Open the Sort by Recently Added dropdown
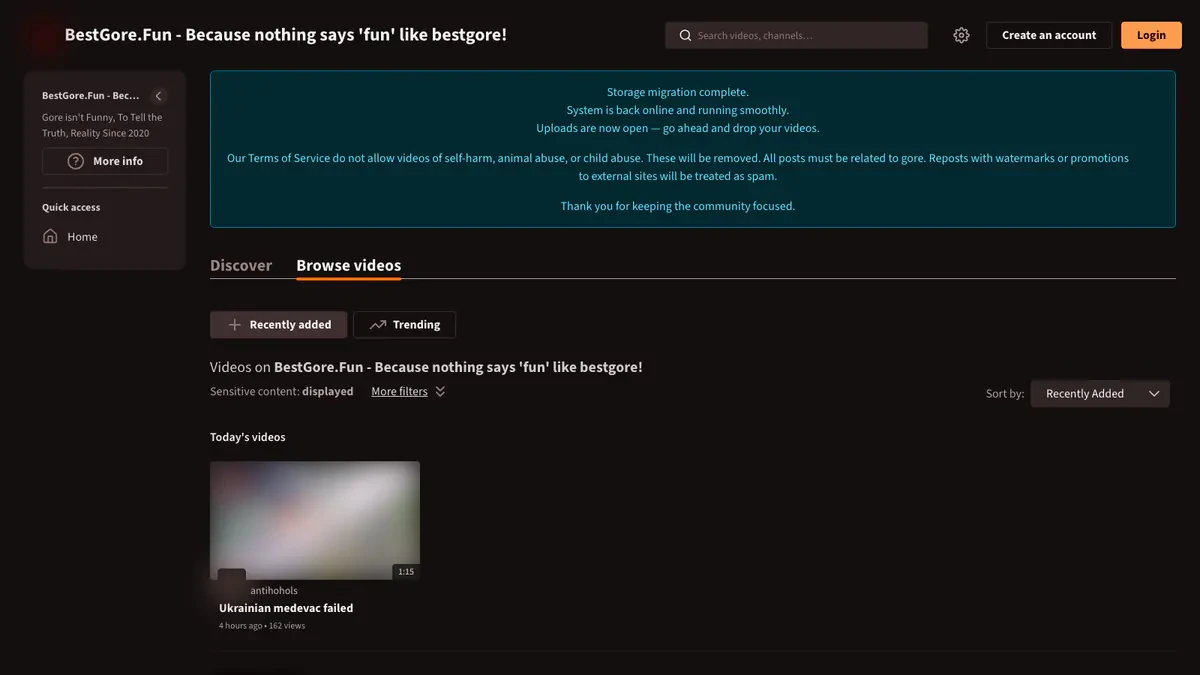Viewport: 1200px width, 675px height. point(1100,393)
